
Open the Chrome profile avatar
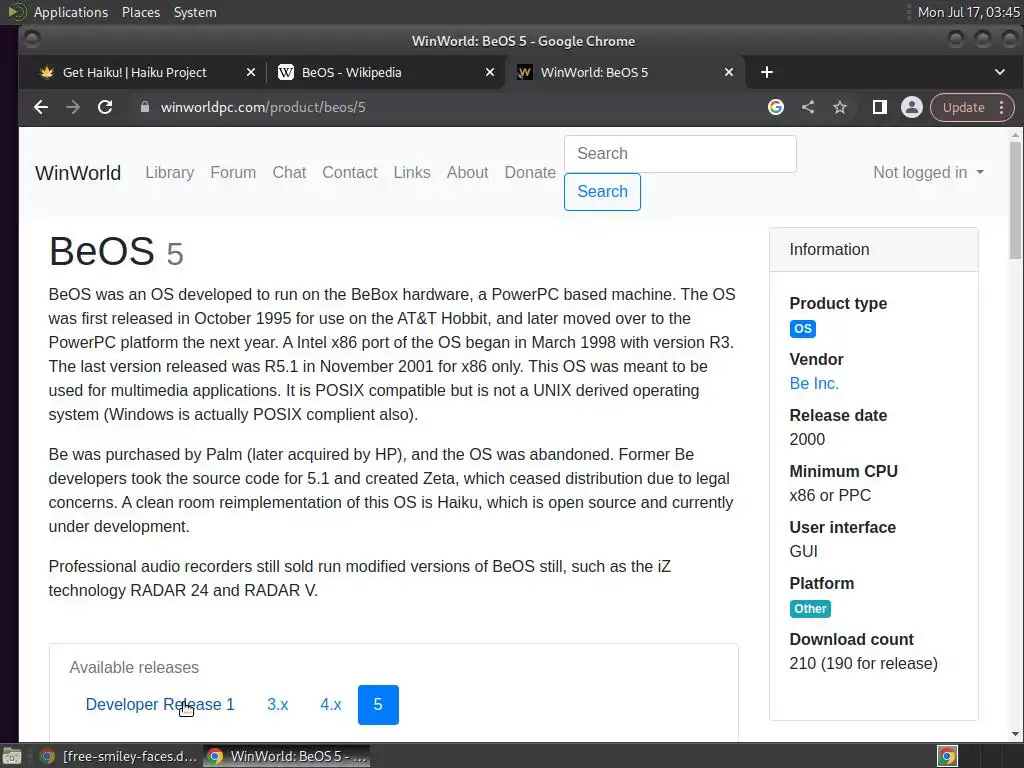point(912,107)
